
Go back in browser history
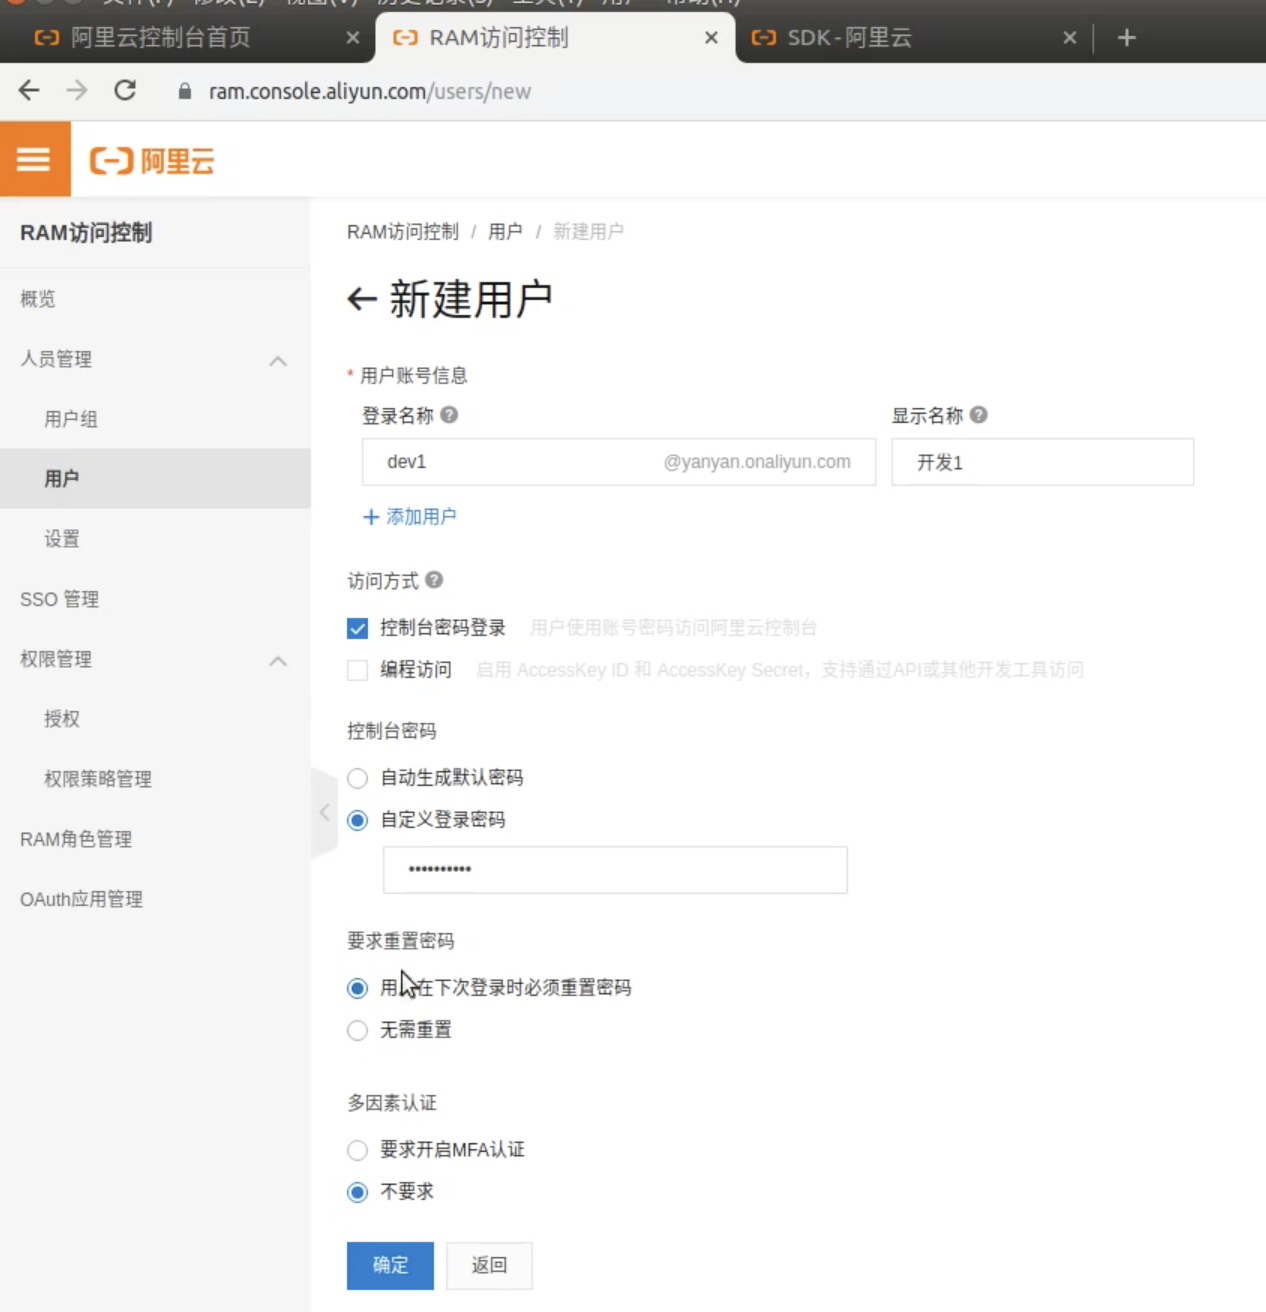click(29, 91)
